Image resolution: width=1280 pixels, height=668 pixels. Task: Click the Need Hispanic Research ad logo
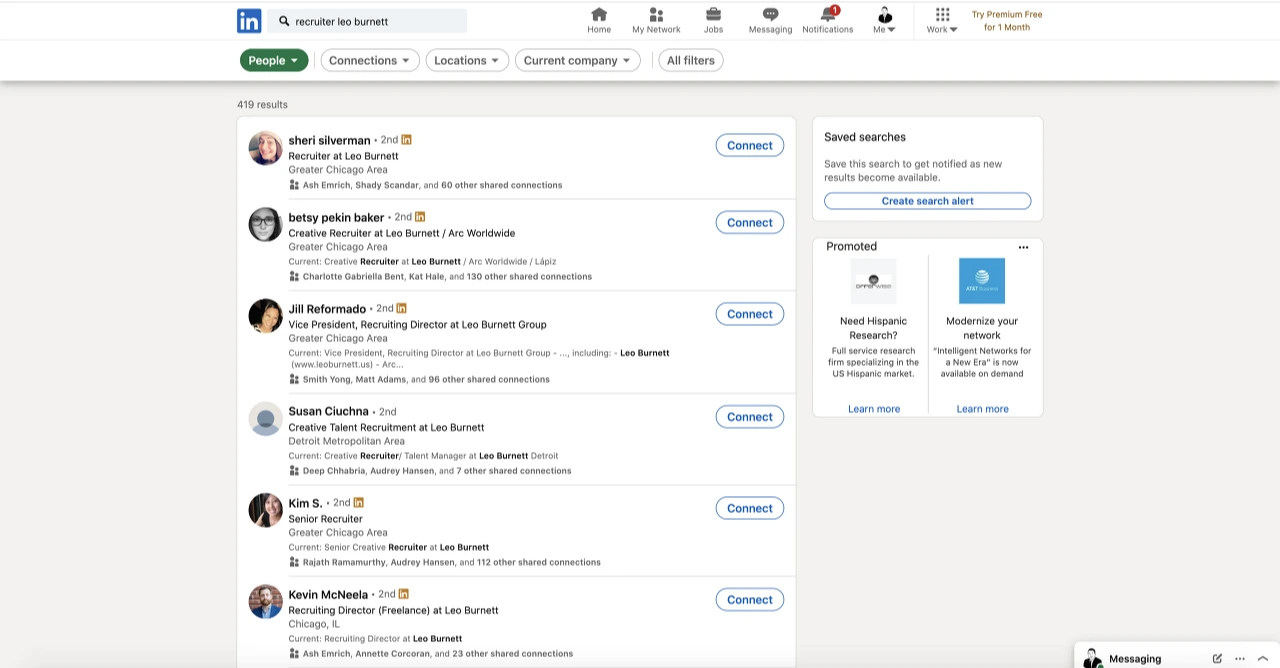(873, 281)
